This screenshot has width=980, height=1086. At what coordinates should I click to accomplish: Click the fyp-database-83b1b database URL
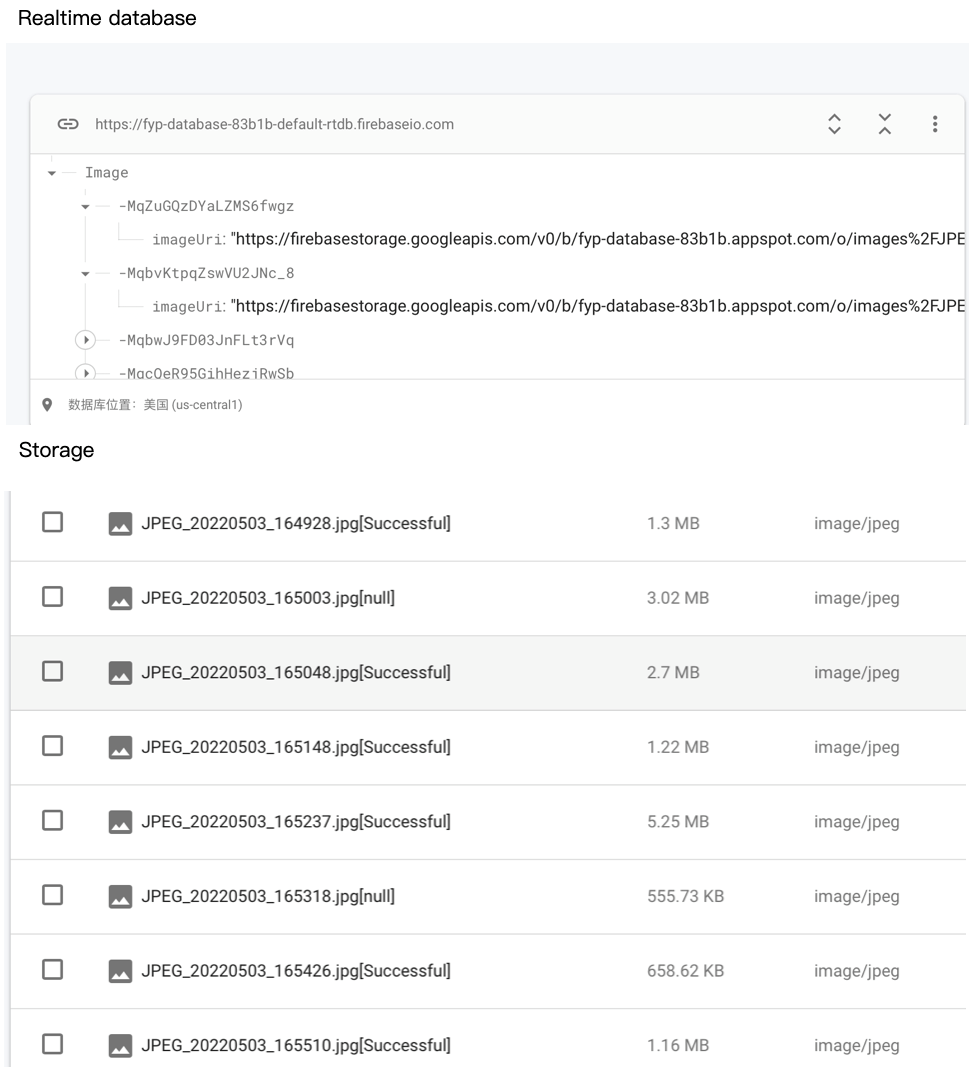[275, 125]
